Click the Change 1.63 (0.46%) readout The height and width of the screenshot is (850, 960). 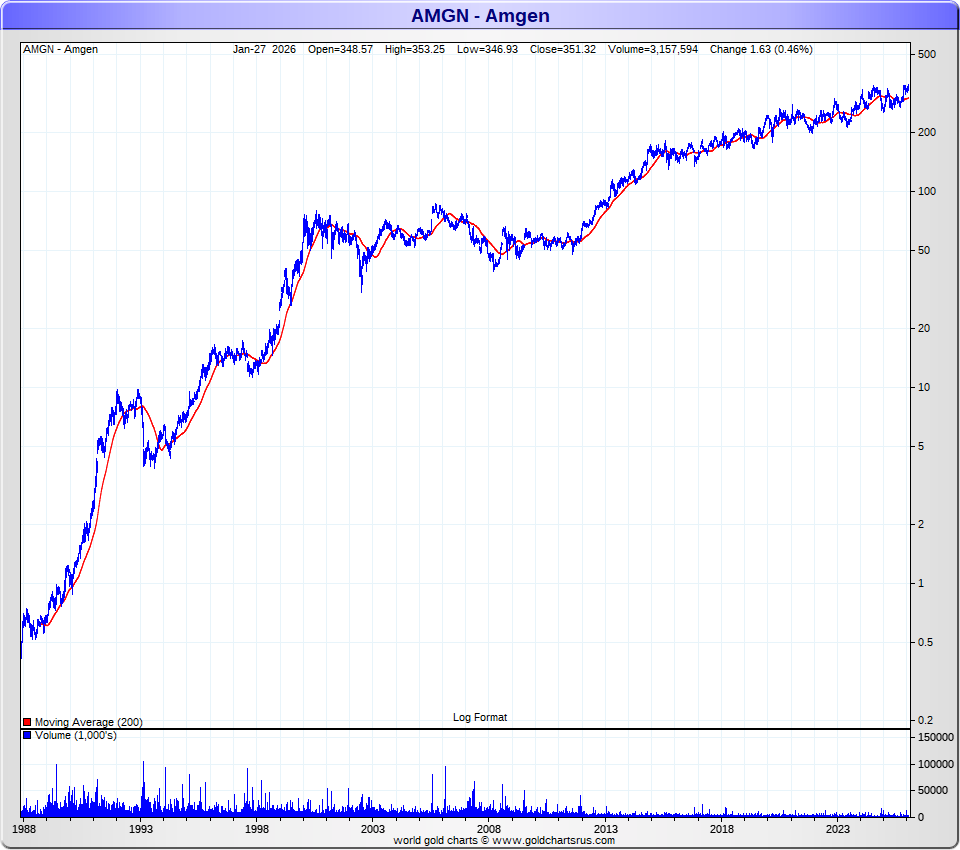761,49
